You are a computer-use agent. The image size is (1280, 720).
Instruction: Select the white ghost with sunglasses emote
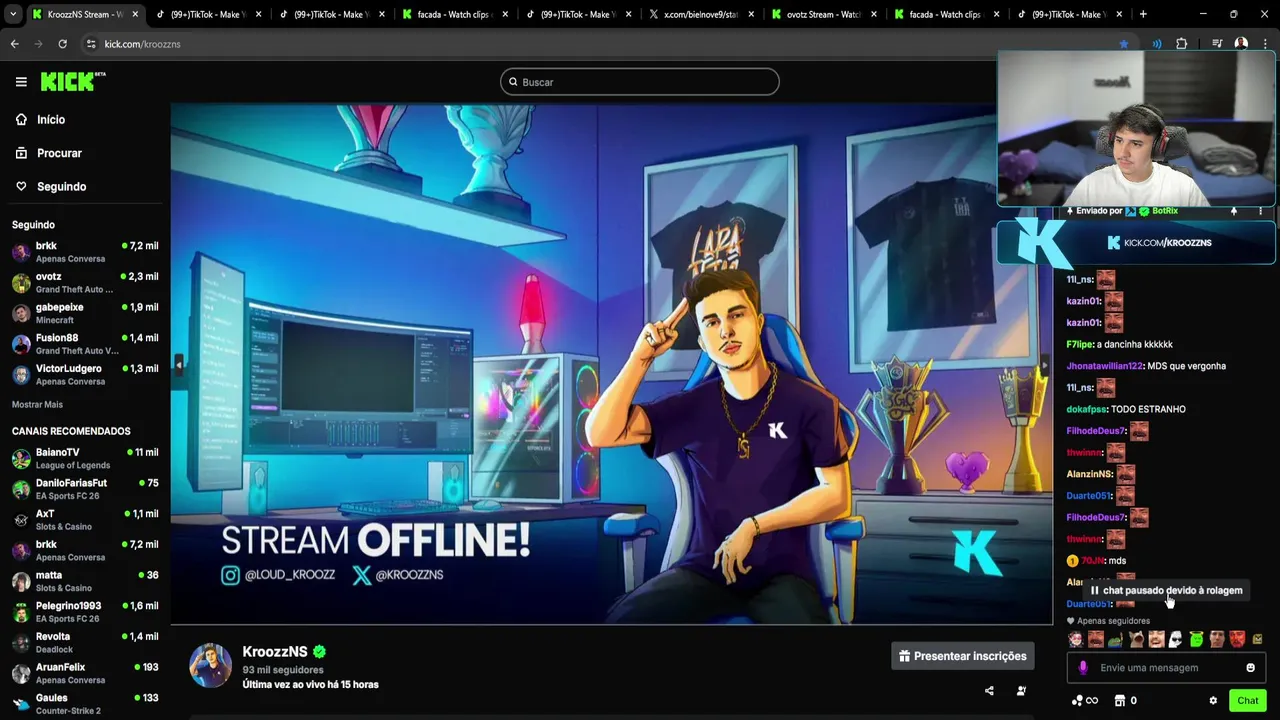[x=1176, y=639]
